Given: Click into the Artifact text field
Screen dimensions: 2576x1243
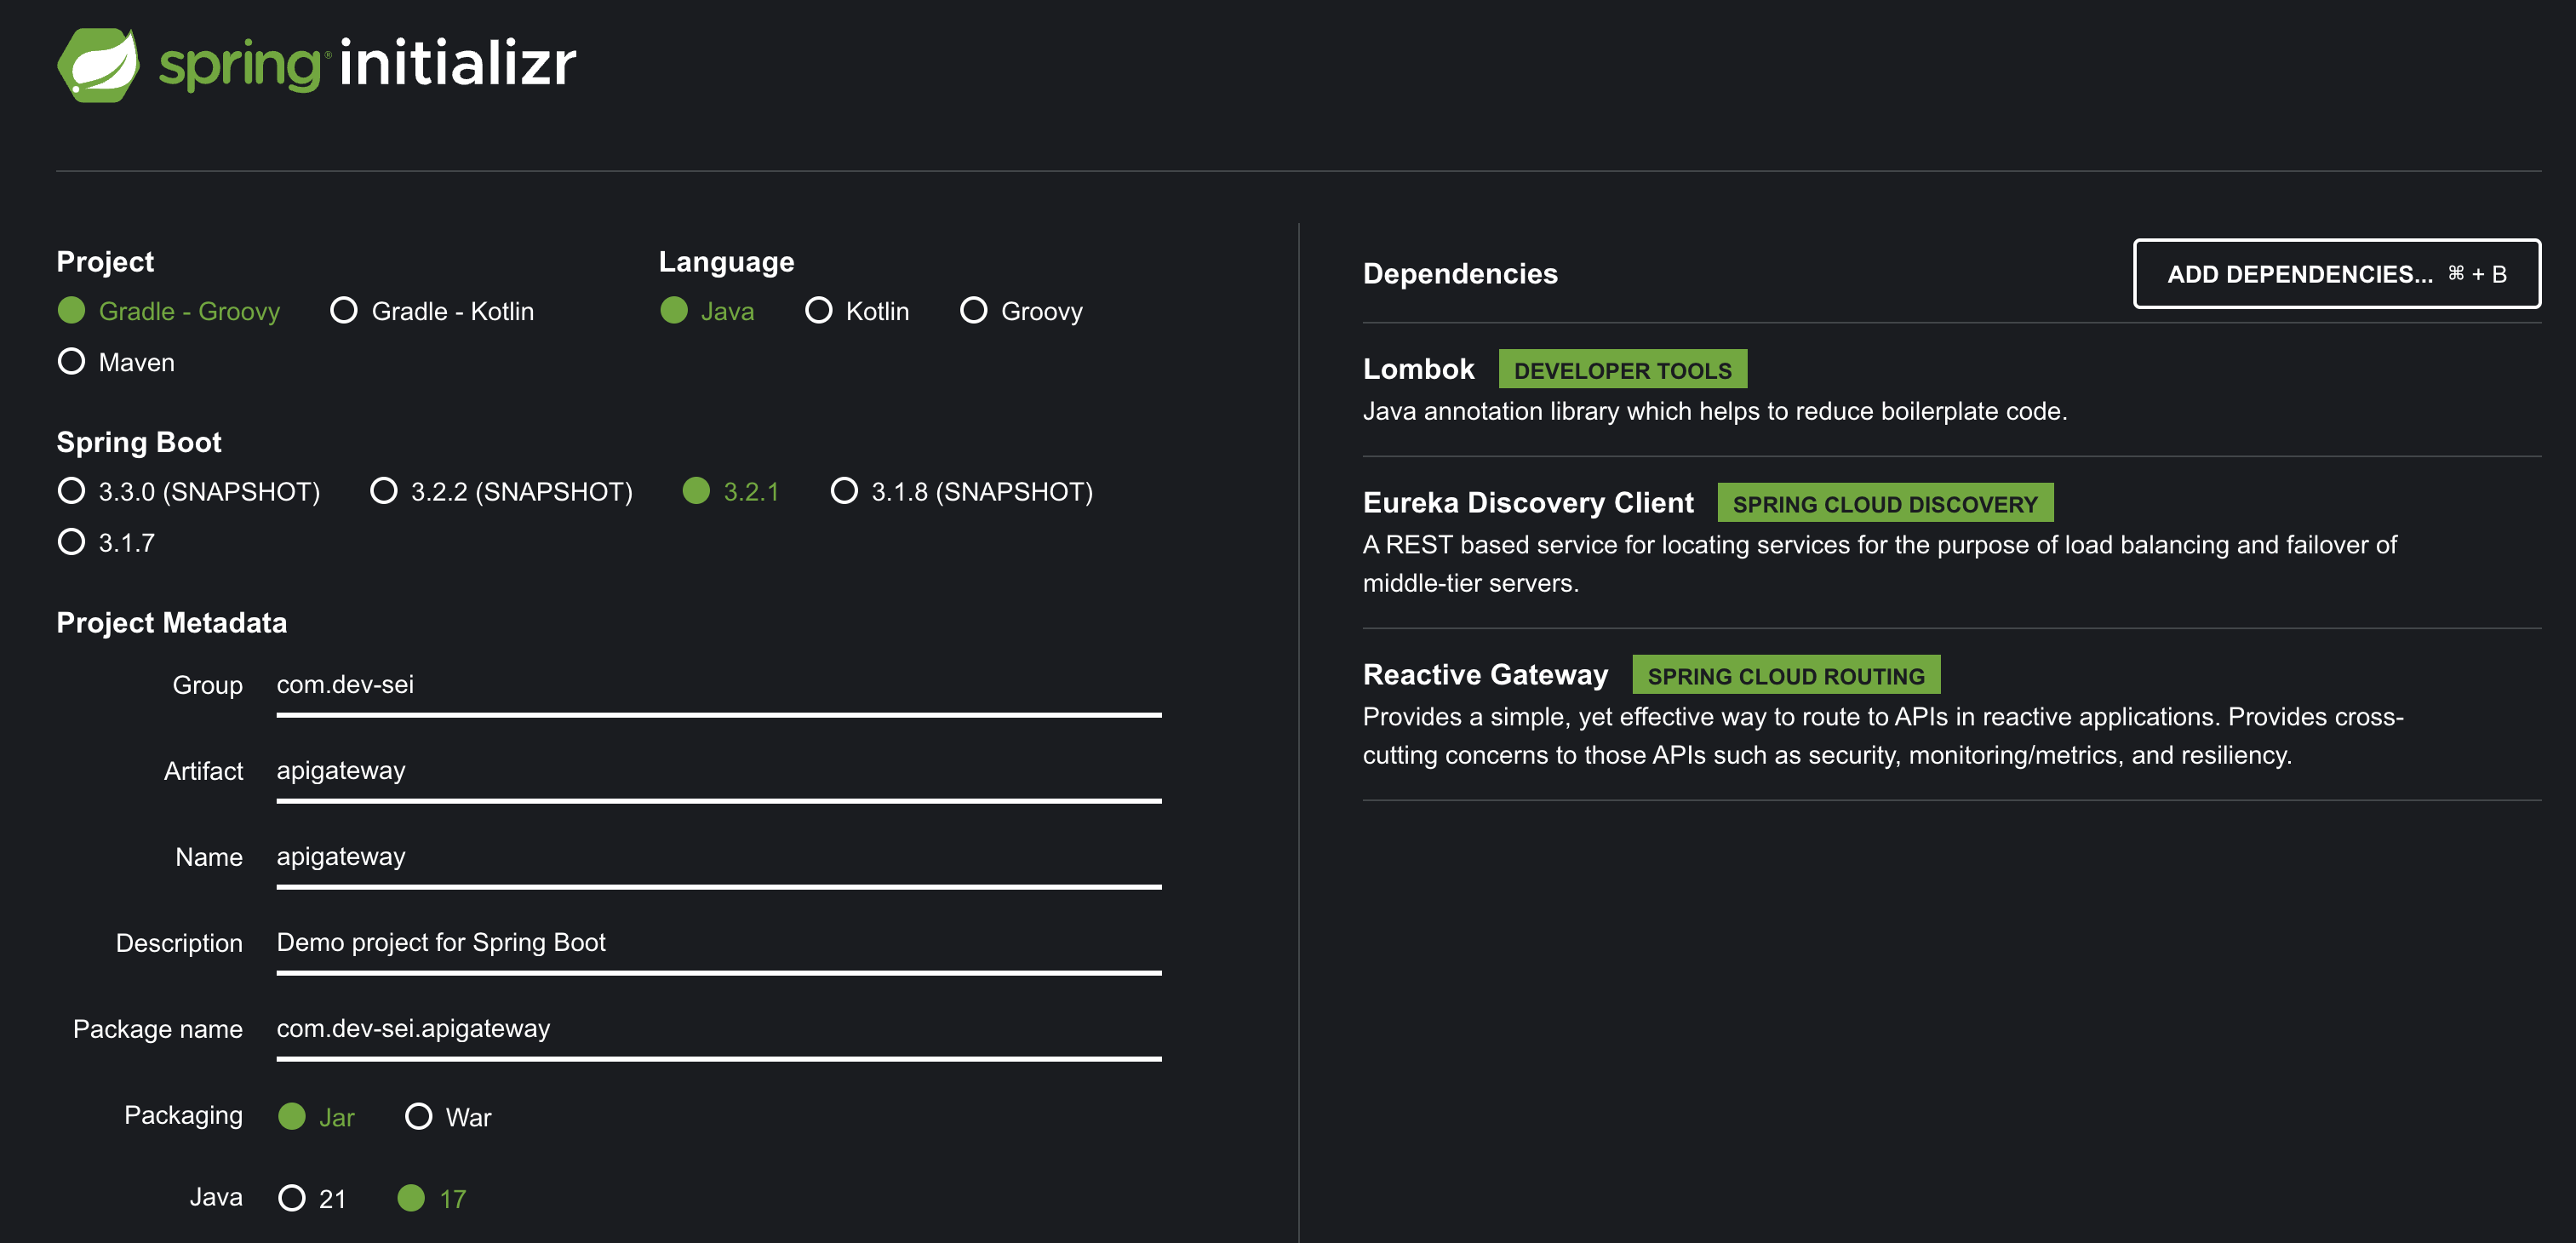Looking at the screenshot, I should (718, 771).
